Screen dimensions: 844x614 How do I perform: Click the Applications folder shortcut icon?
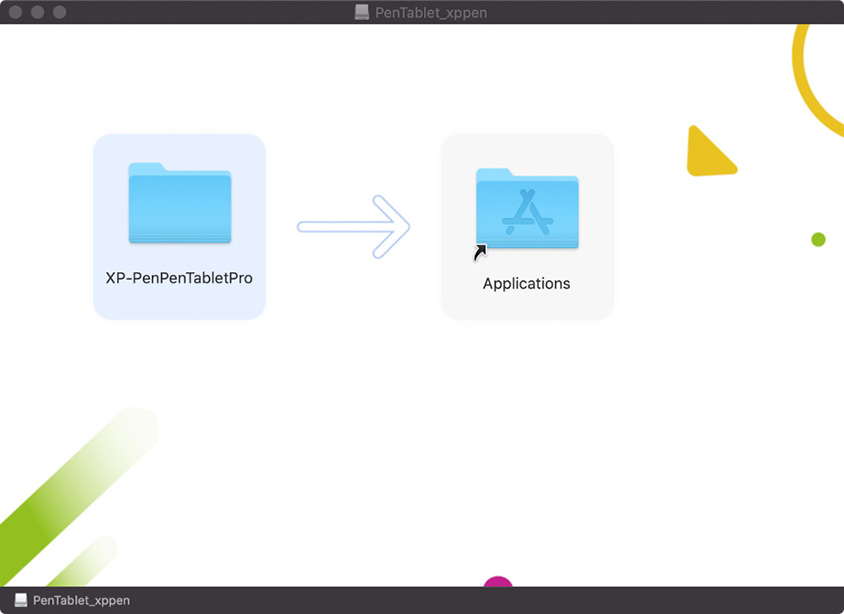(x=527, y=210)
